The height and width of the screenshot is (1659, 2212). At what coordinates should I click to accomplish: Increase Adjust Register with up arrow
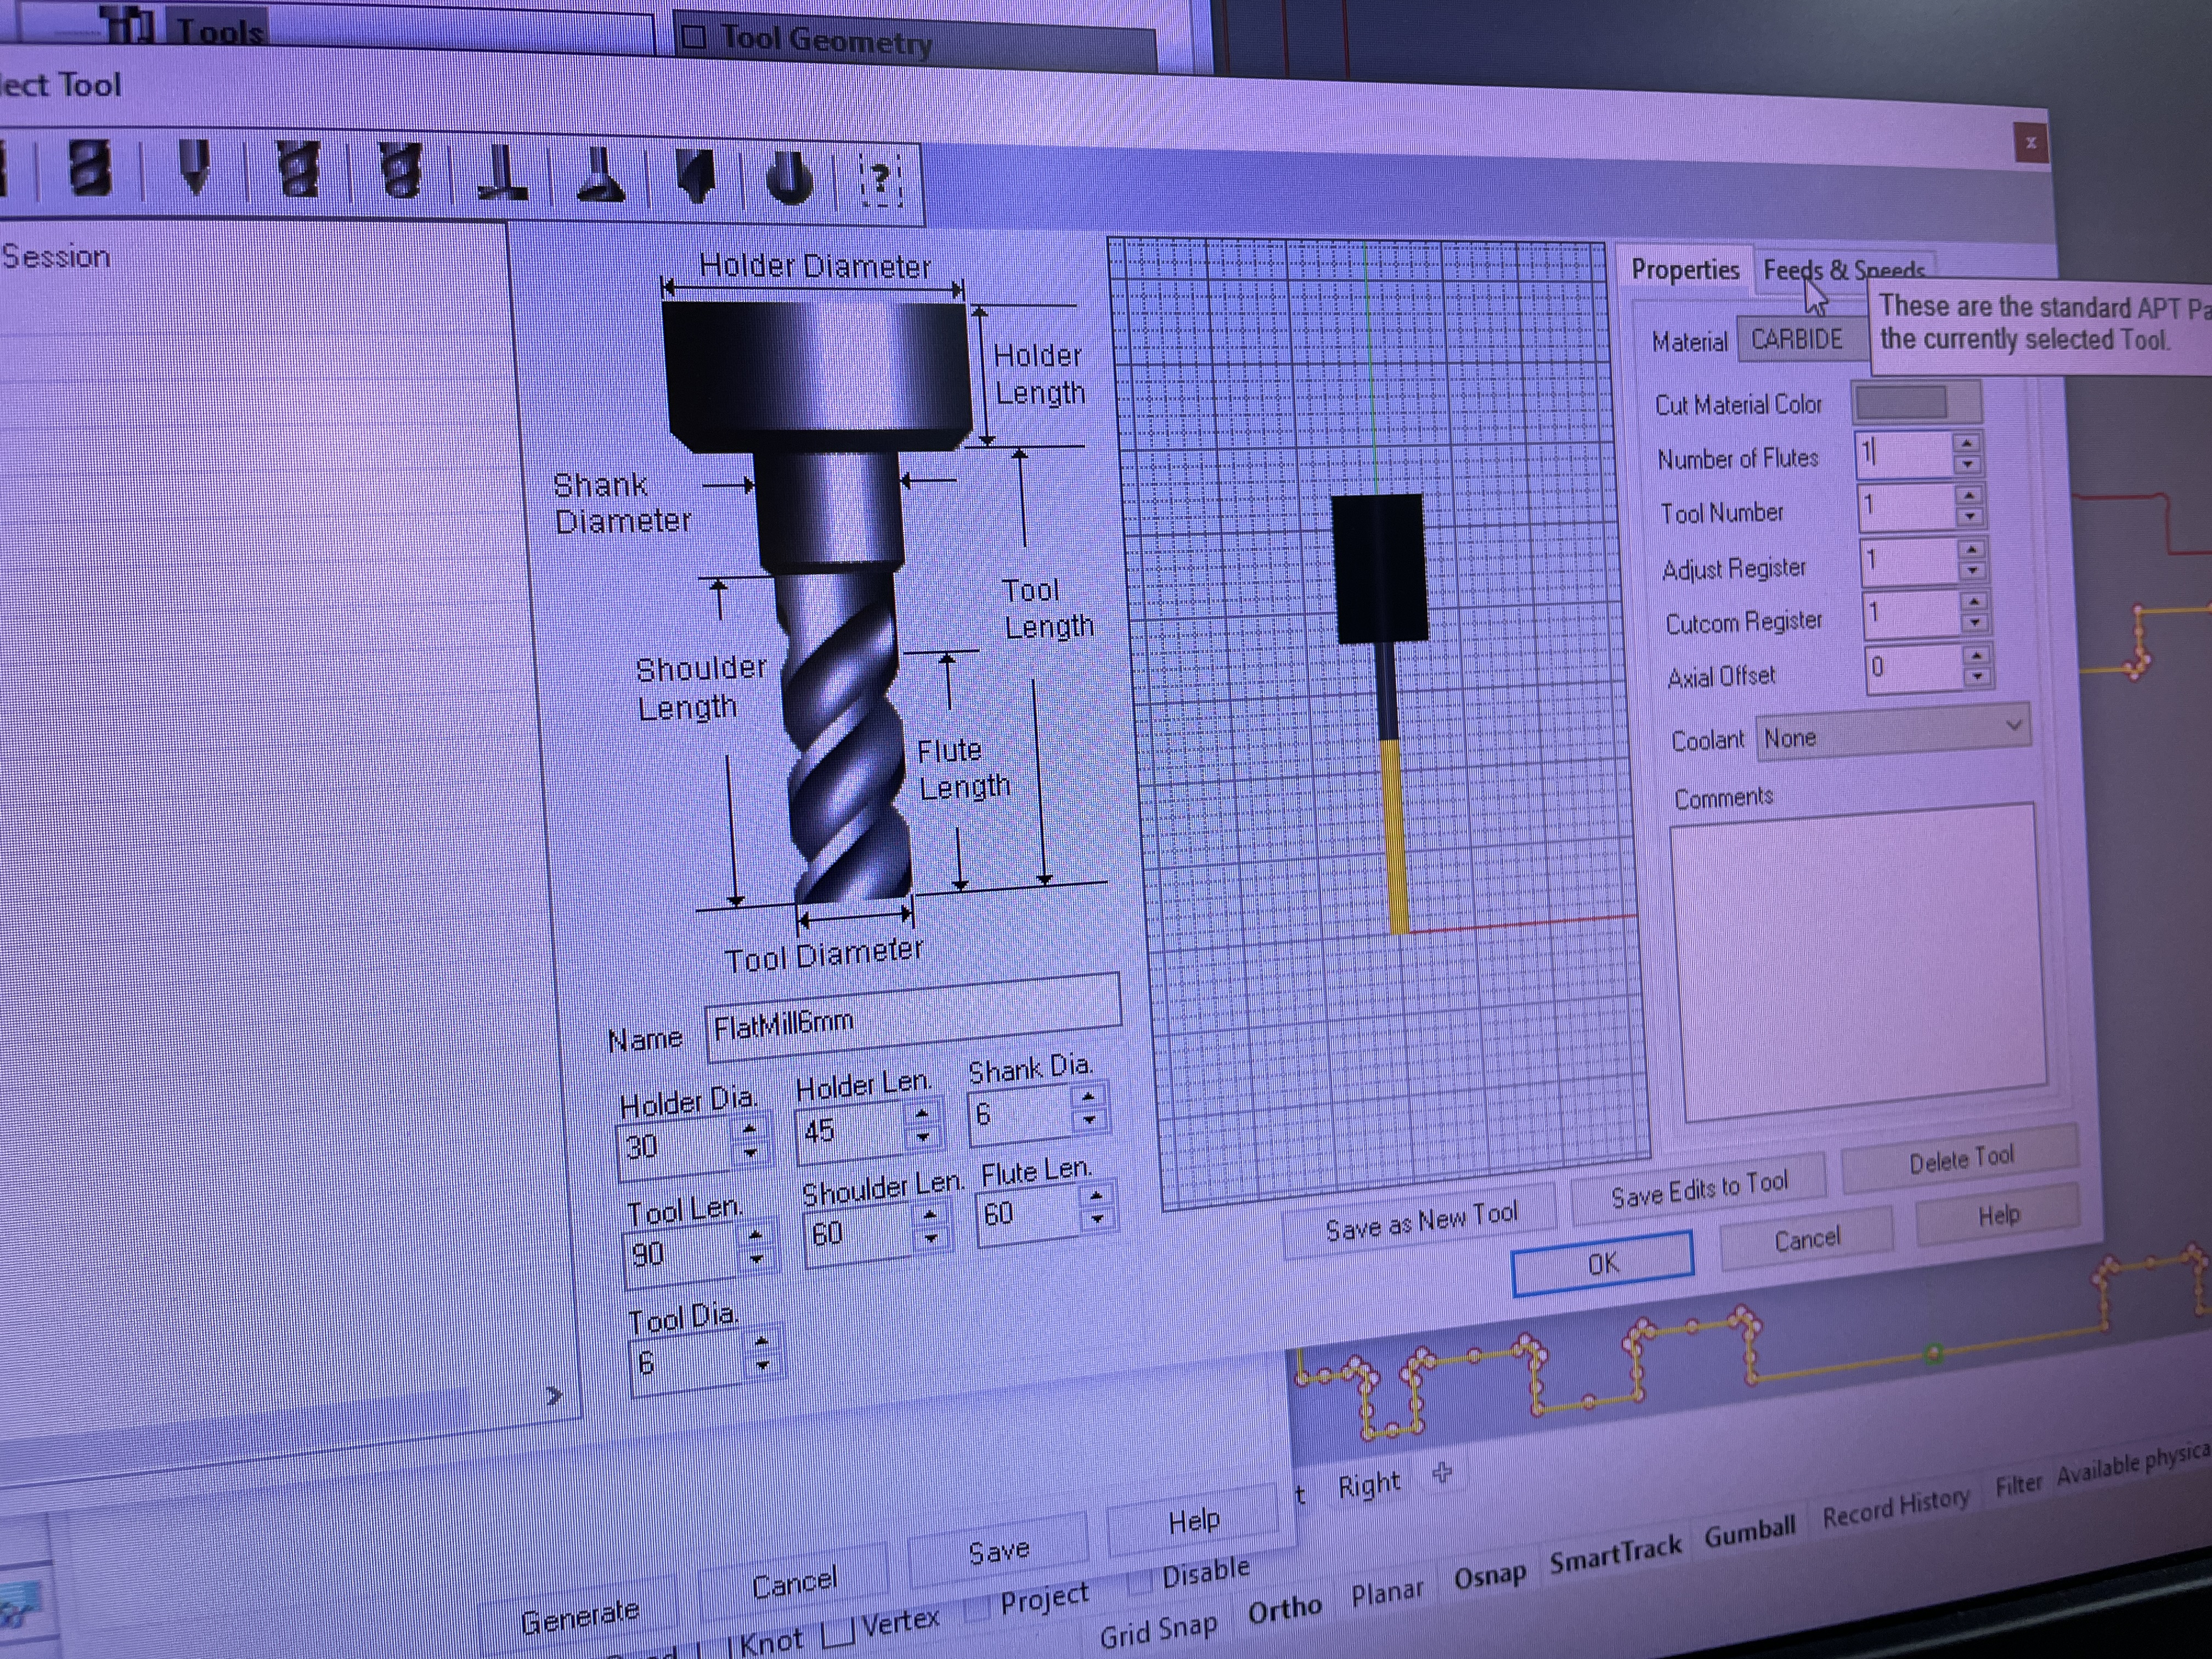(1971, 549)
